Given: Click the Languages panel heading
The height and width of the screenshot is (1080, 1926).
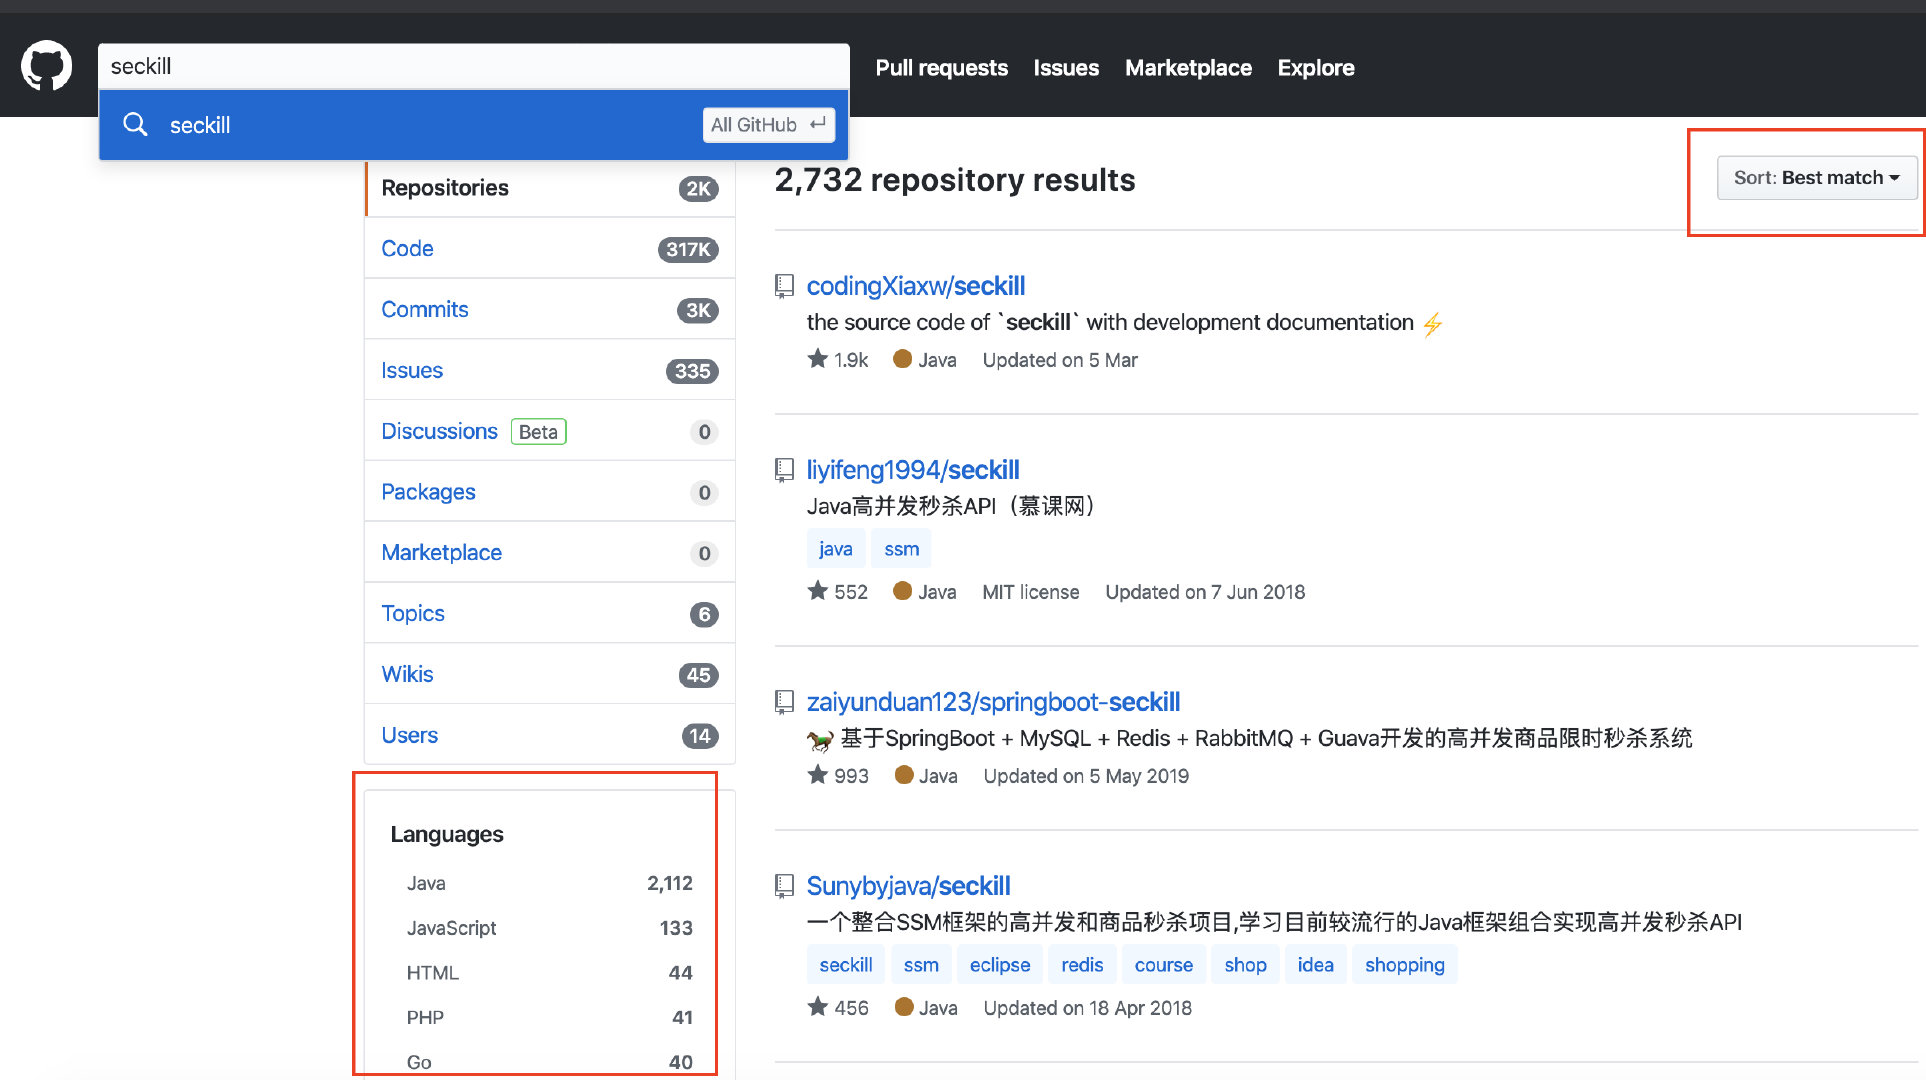Looking at the screenshot, I should pos(447,834).
